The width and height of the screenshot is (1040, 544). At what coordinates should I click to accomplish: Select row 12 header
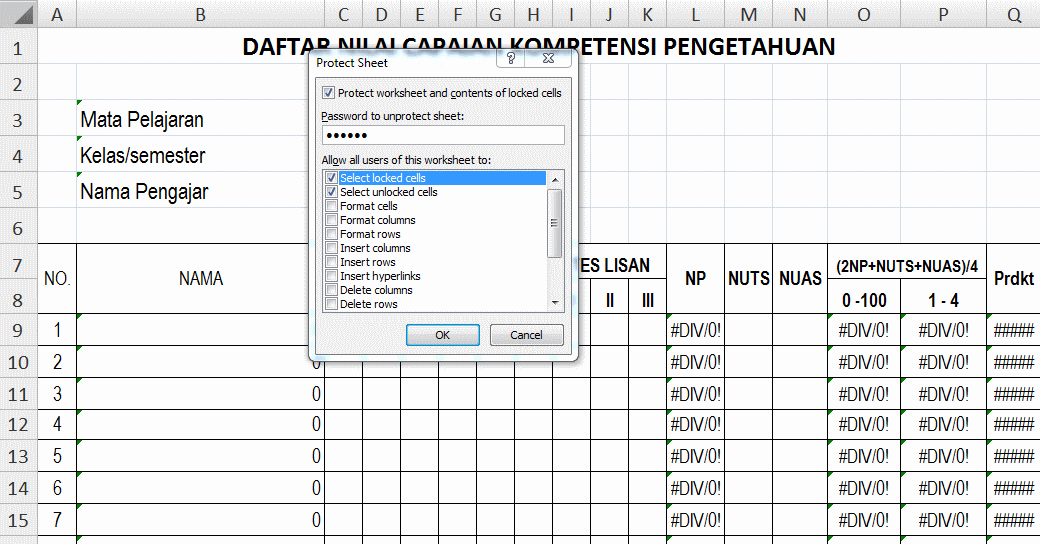(x=19, y=424)
